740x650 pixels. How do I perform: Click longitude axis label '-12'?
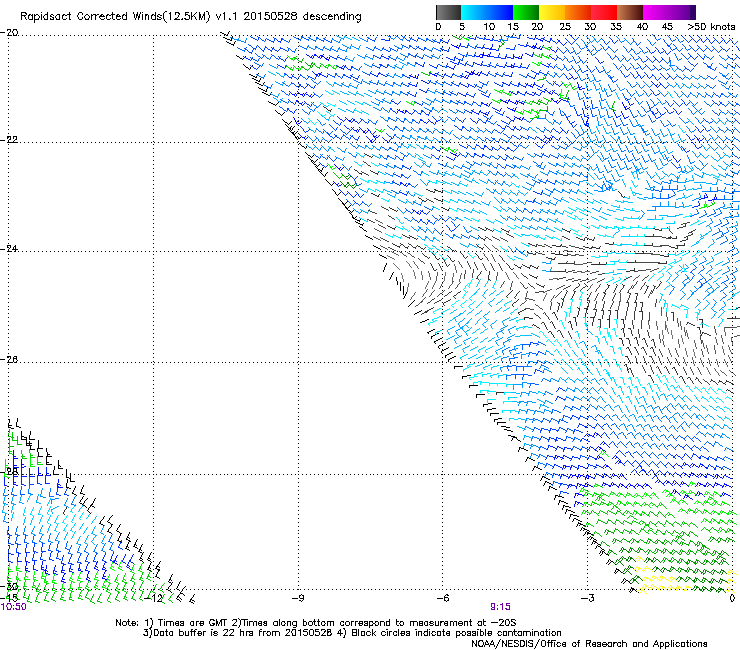tap(154, 598)
